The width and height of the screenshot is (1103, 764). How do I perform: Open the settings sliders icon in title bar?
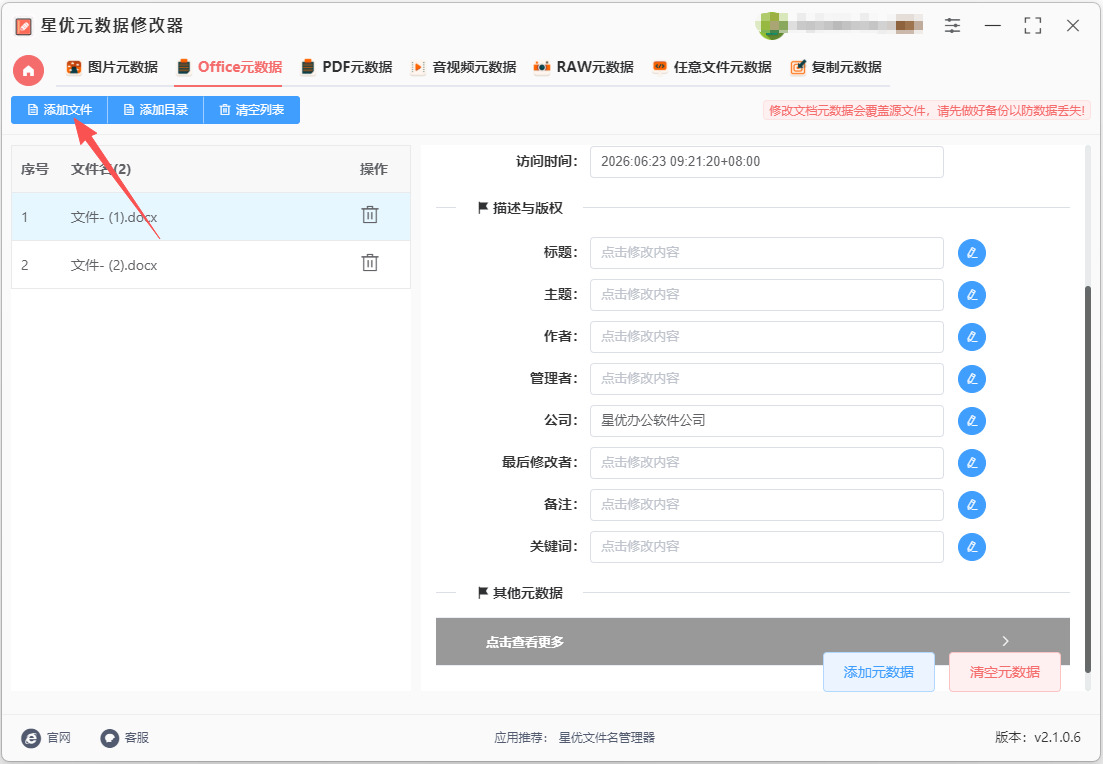(952, 26)
